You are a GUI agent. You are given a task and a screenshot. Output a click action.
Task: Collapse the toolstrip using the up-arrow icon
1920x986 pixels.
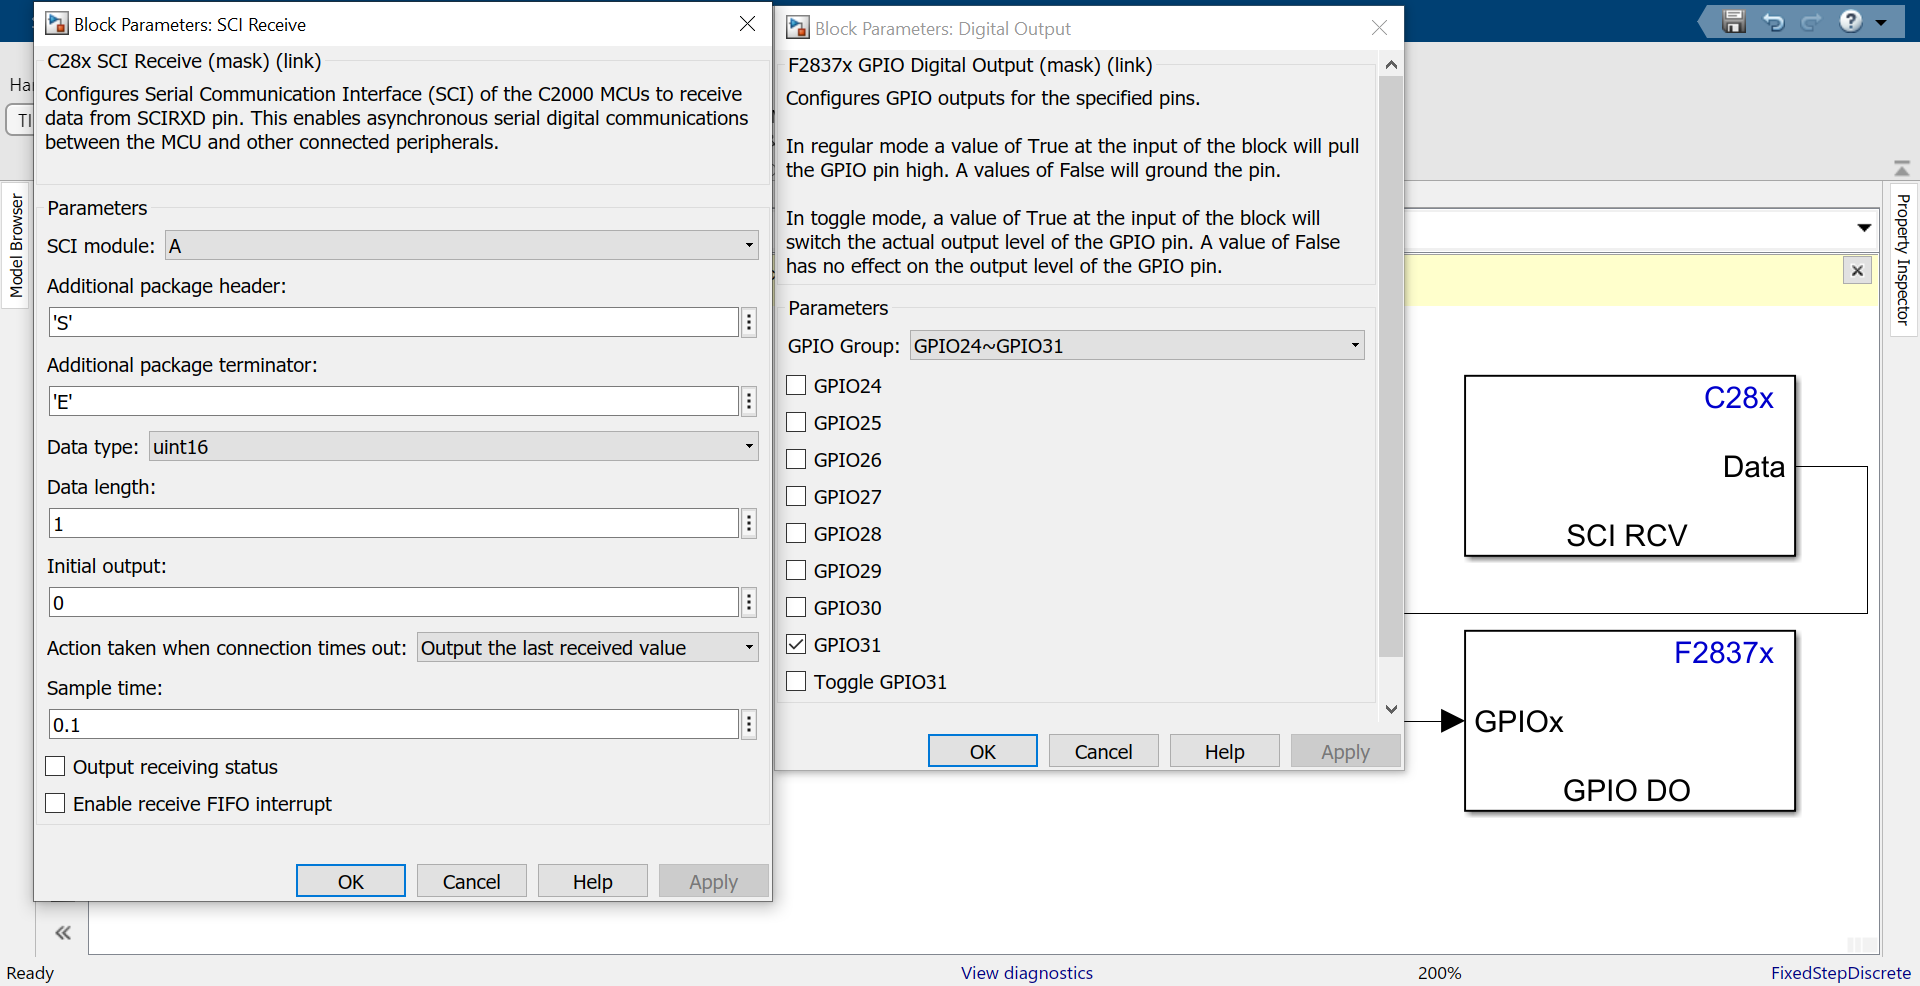pos(1903,167)
